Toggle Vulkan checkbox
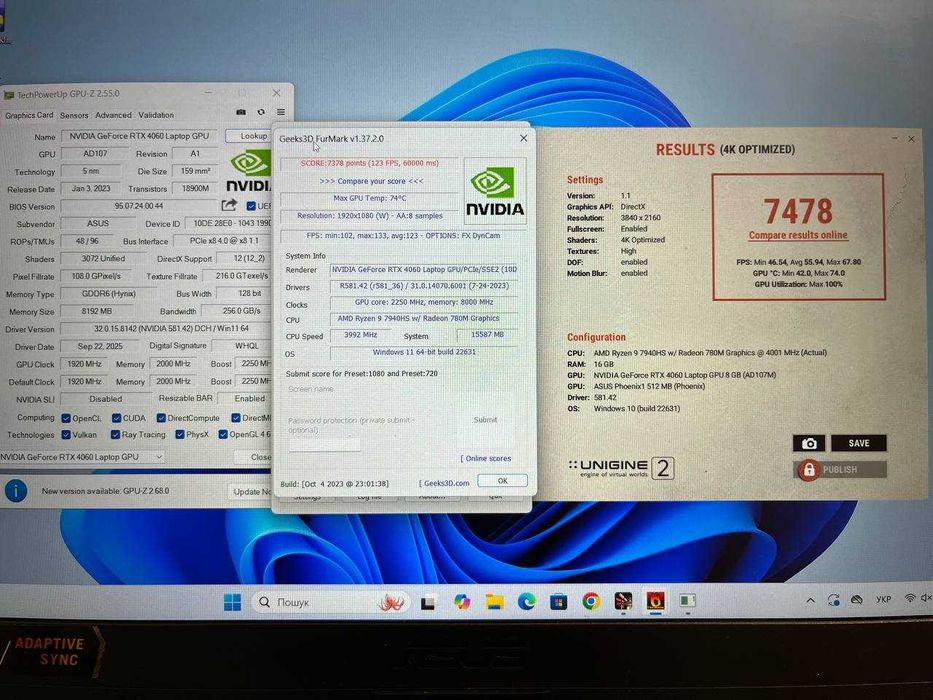933x700 pixels. pos(66,435)
